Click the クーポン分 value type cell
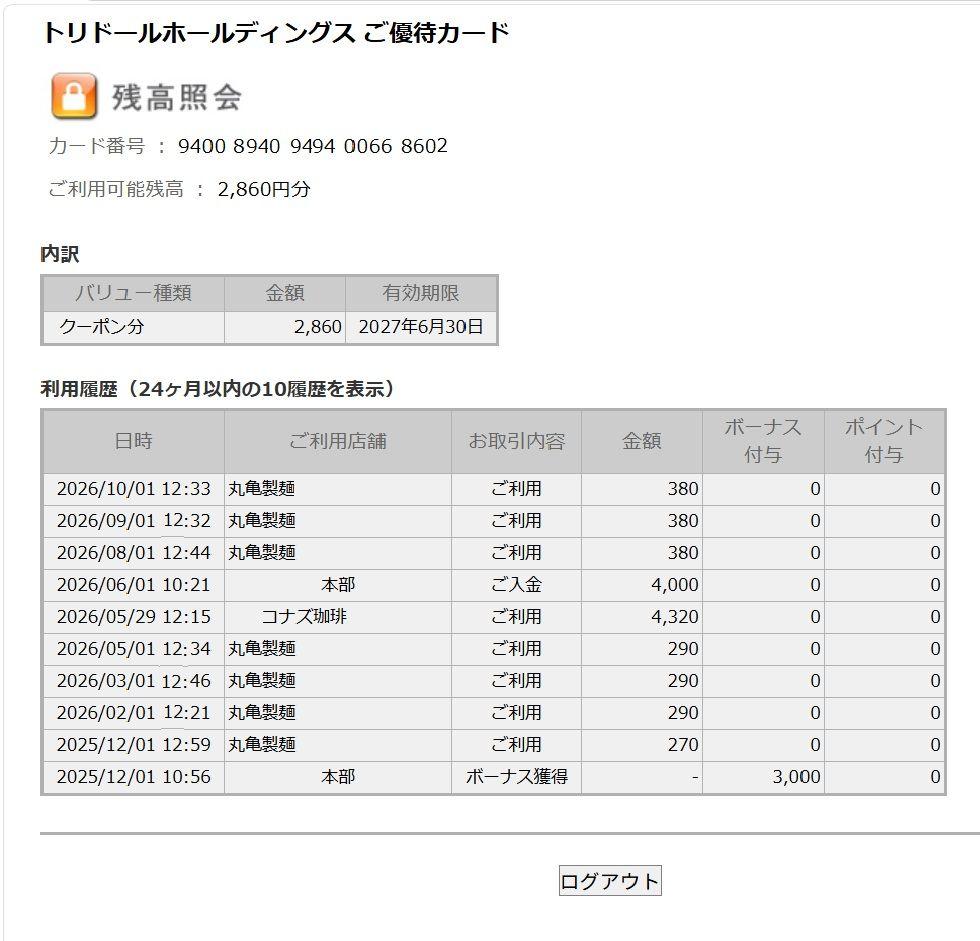Image resolution: width=980 pixels, height=941 pixels. pyautogui.click(x=133, y=327)
